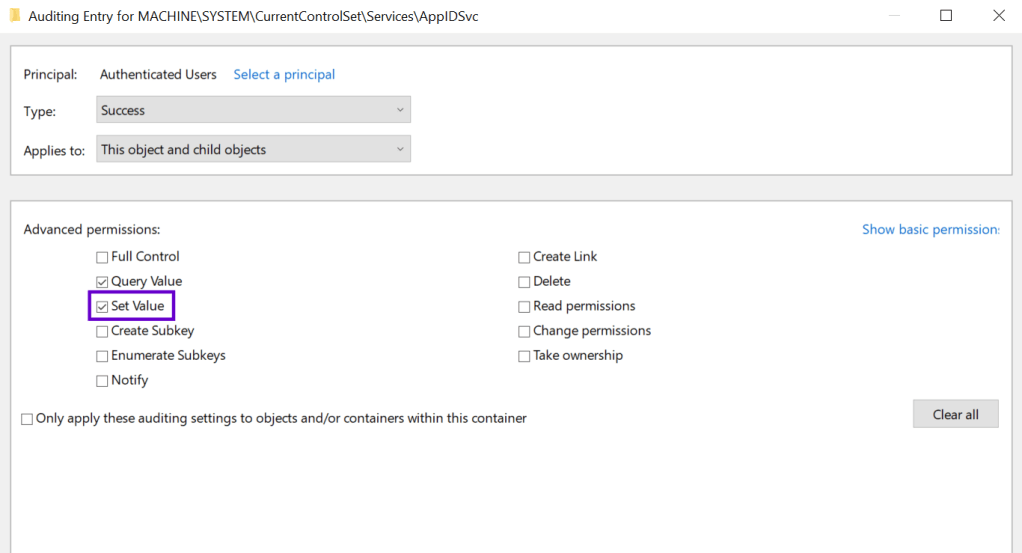Maximize the Auditing Entry window

(x=946, y=16)
